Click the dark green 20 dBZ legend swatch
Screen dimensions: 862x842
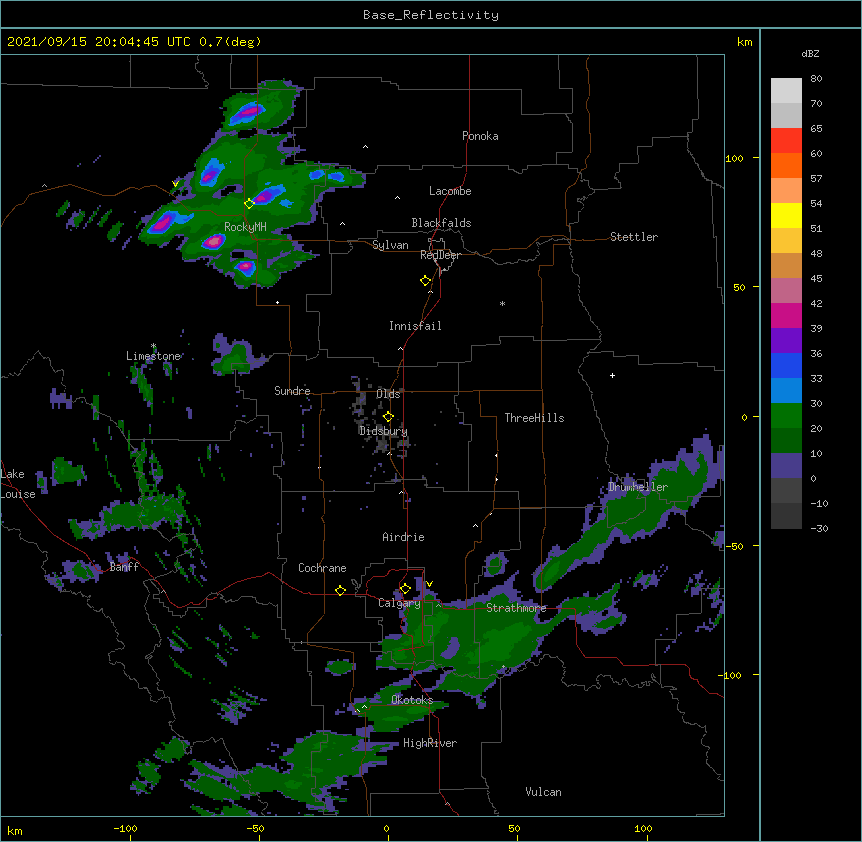click(786, 440)
